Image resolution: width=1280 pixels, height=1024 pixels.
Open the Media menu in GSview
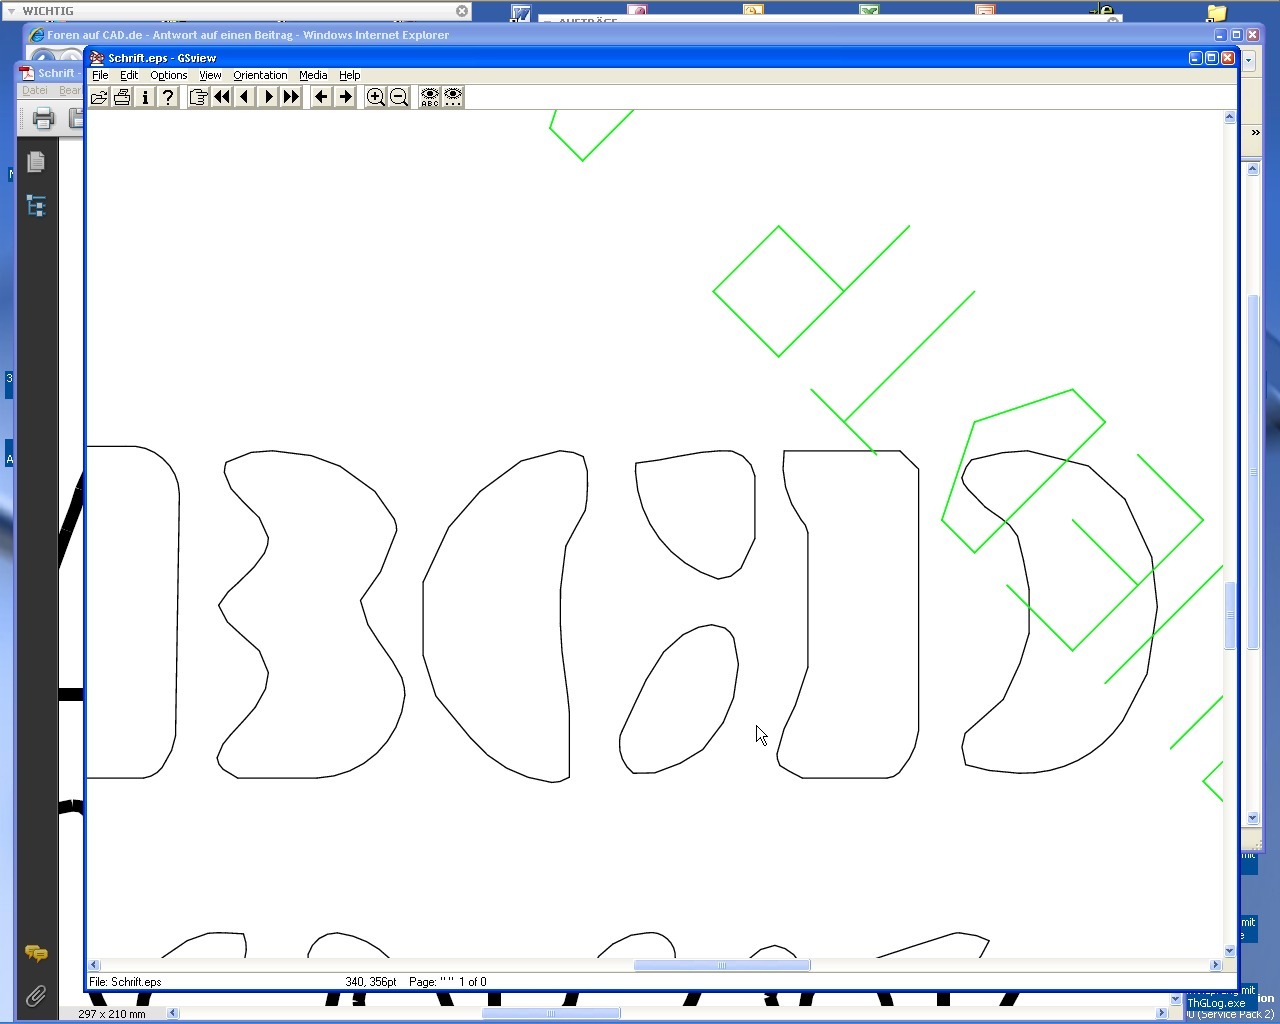[313, 75]
